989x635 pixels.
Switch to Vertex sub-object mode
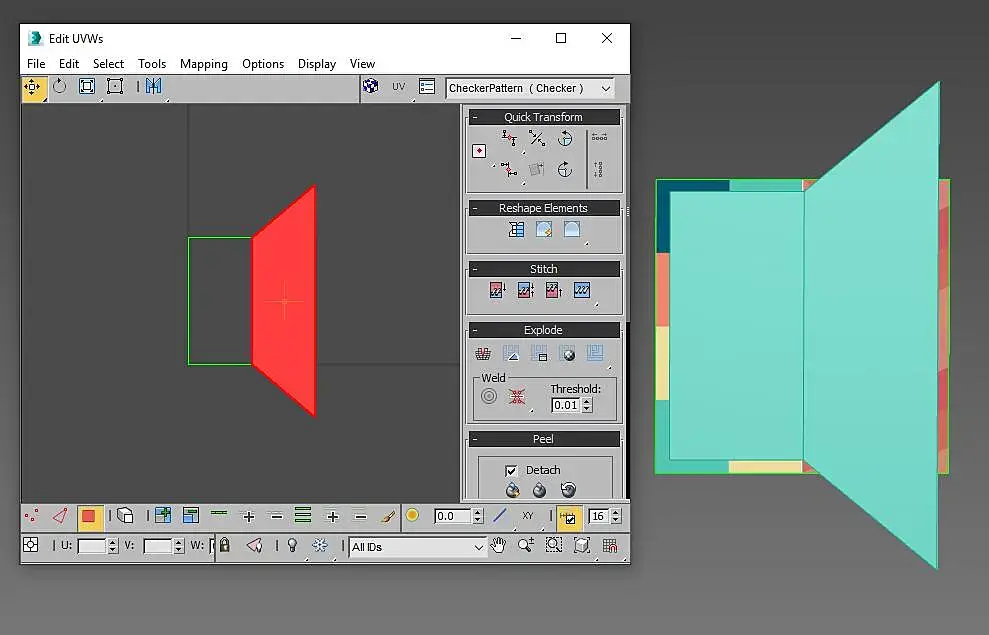click(x=32, y=516)
